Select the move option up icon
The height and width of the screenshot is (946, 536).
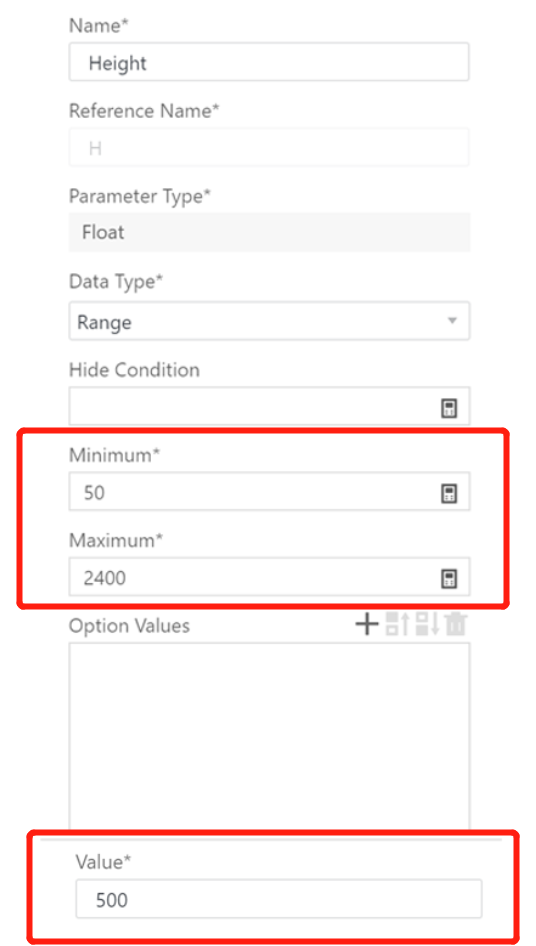click(x=397, y=624)
